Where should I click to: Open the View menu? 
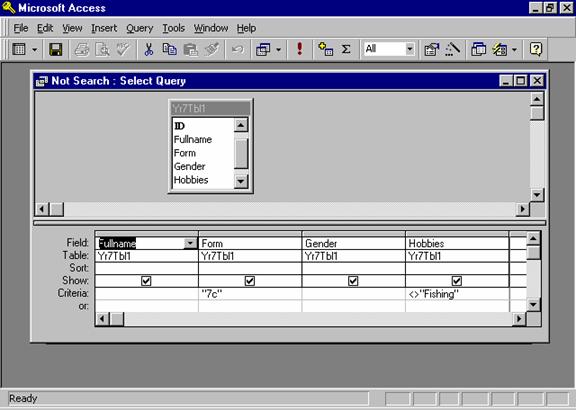click(72, 28)
